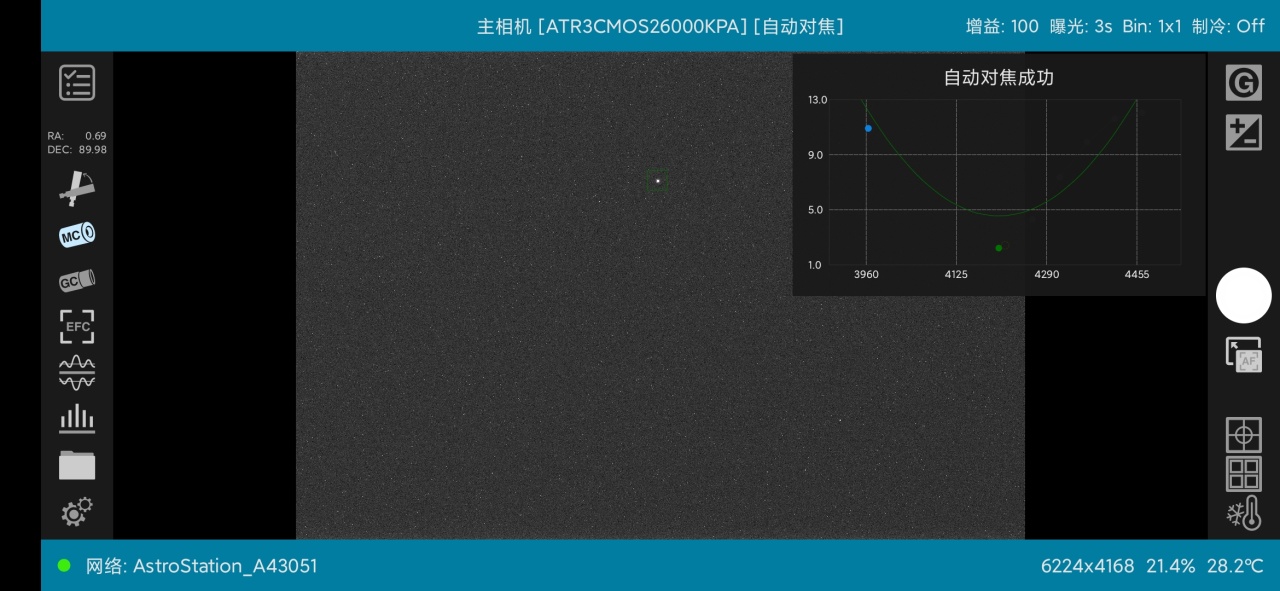The image size is (1280, 591).
Task: Open the exposure plus/minus adjustment
Action: point(1243,133)
